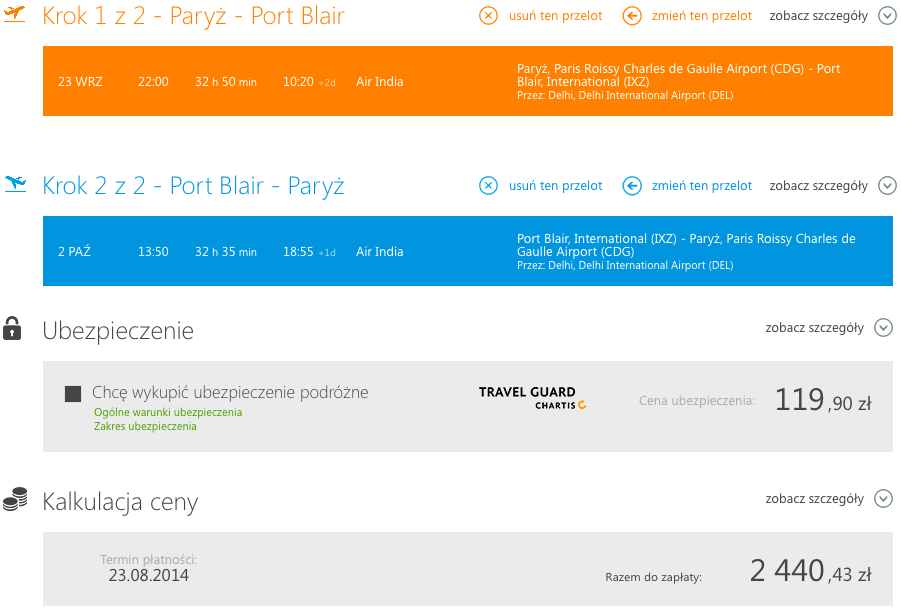Tick the travel insurance purchase checkbox
Image resolution: width=901 pixels, height=609 pixels.
(x=73, y=394)
